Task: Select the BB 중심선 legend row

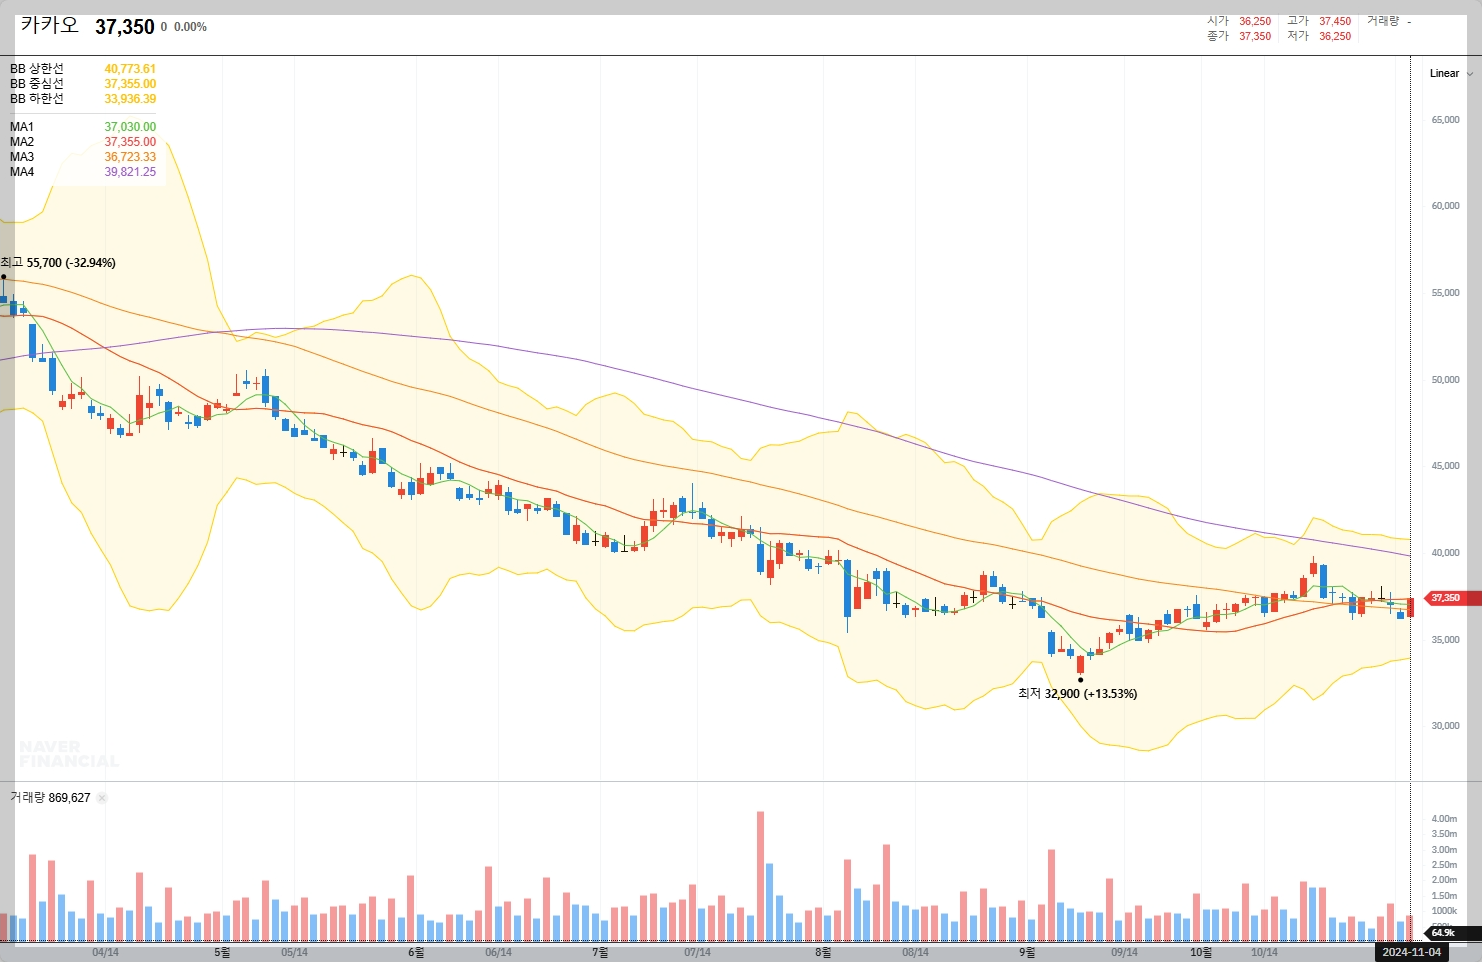Action: point(83,84)
